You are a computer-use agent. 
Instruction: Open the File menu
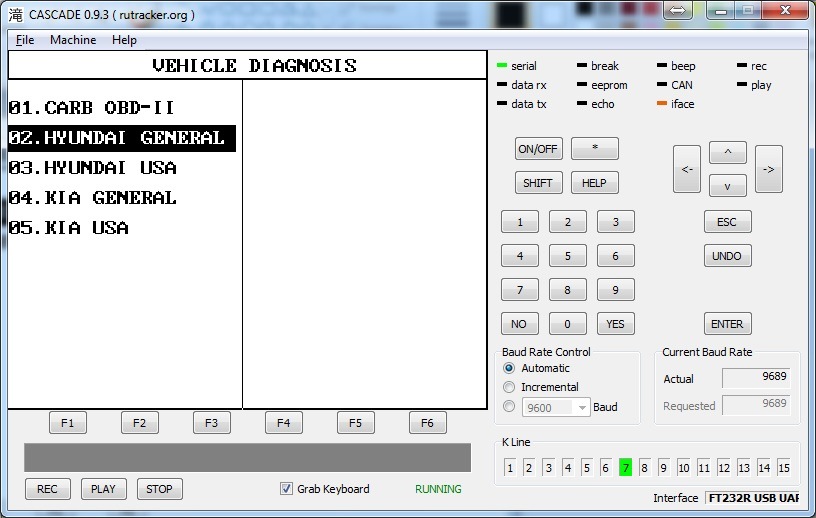click(x=24, y=40)
